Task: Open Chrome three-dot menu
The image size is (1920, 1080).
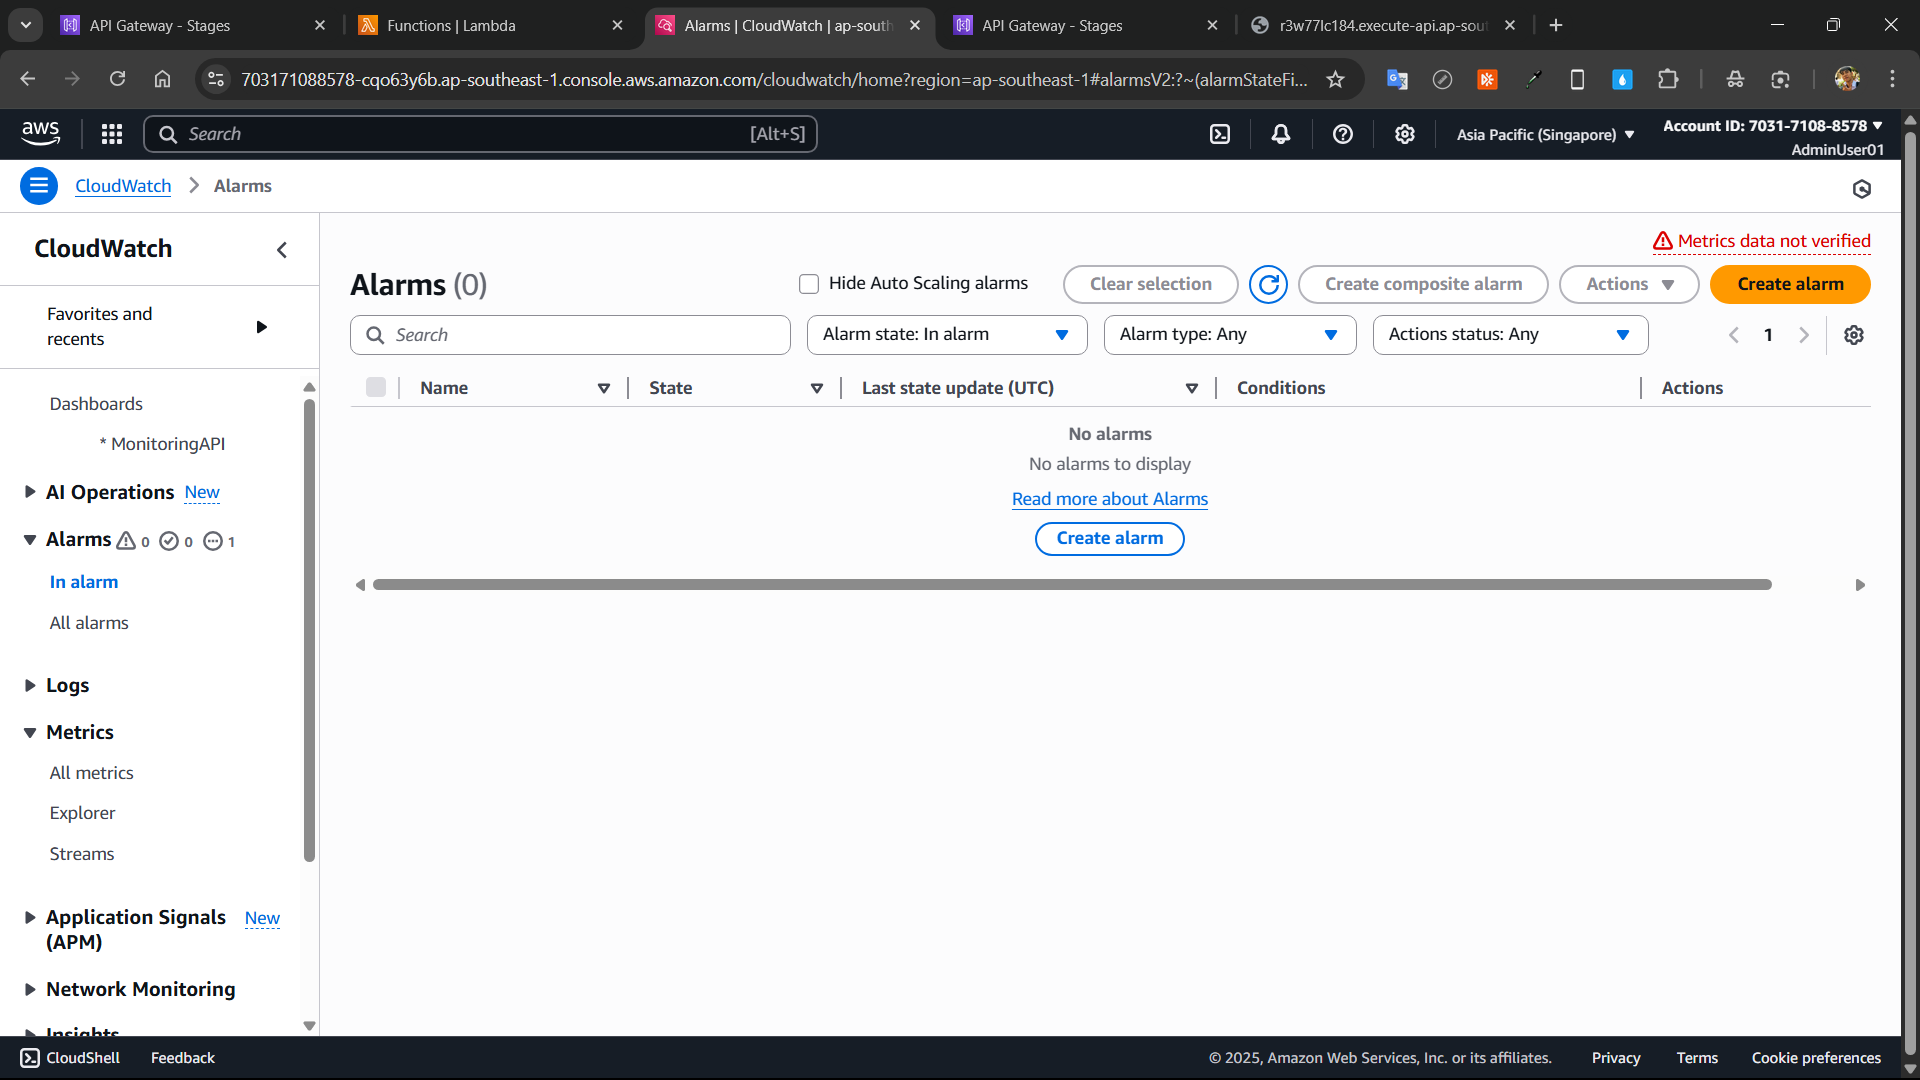Action: [1892, 79]
